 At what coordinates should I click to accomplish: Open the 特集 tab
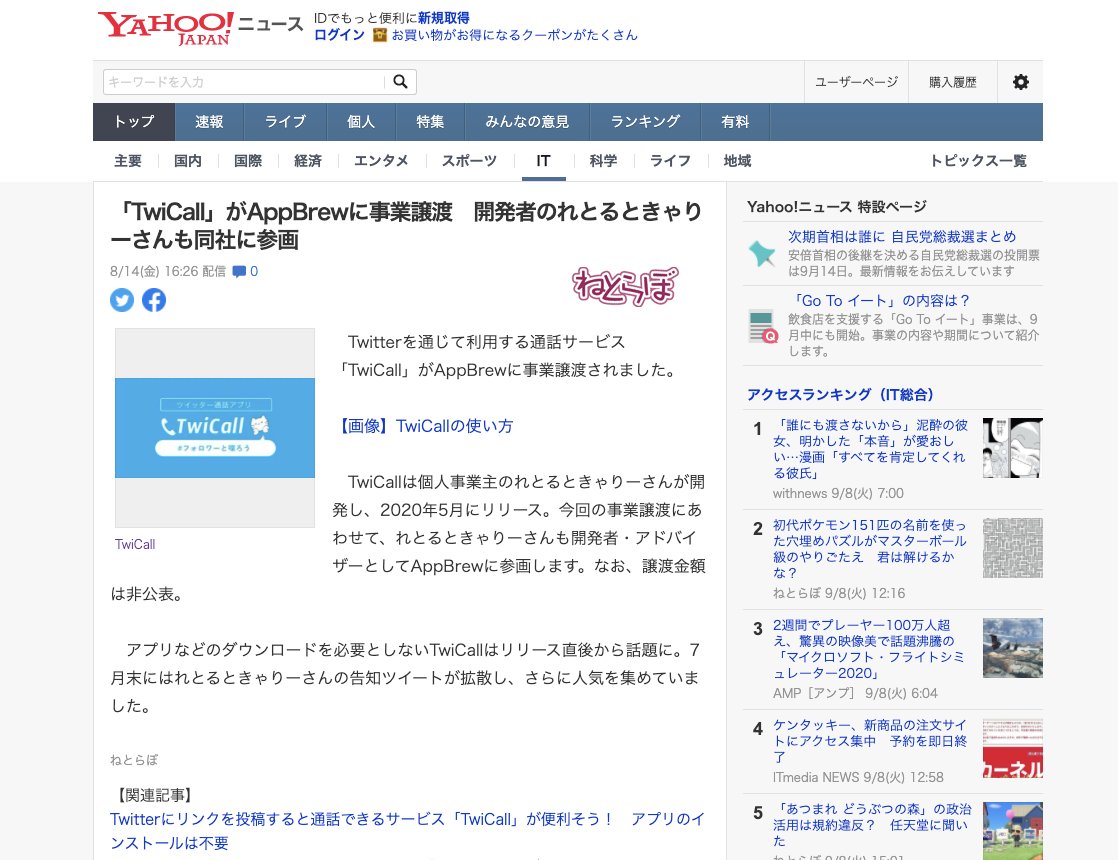coord(430,122)
